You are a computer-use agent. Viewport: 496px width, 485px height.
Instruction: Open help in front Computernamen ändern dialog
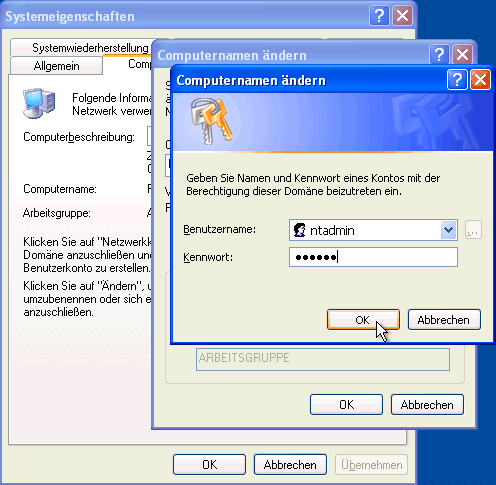pos(457,80)
